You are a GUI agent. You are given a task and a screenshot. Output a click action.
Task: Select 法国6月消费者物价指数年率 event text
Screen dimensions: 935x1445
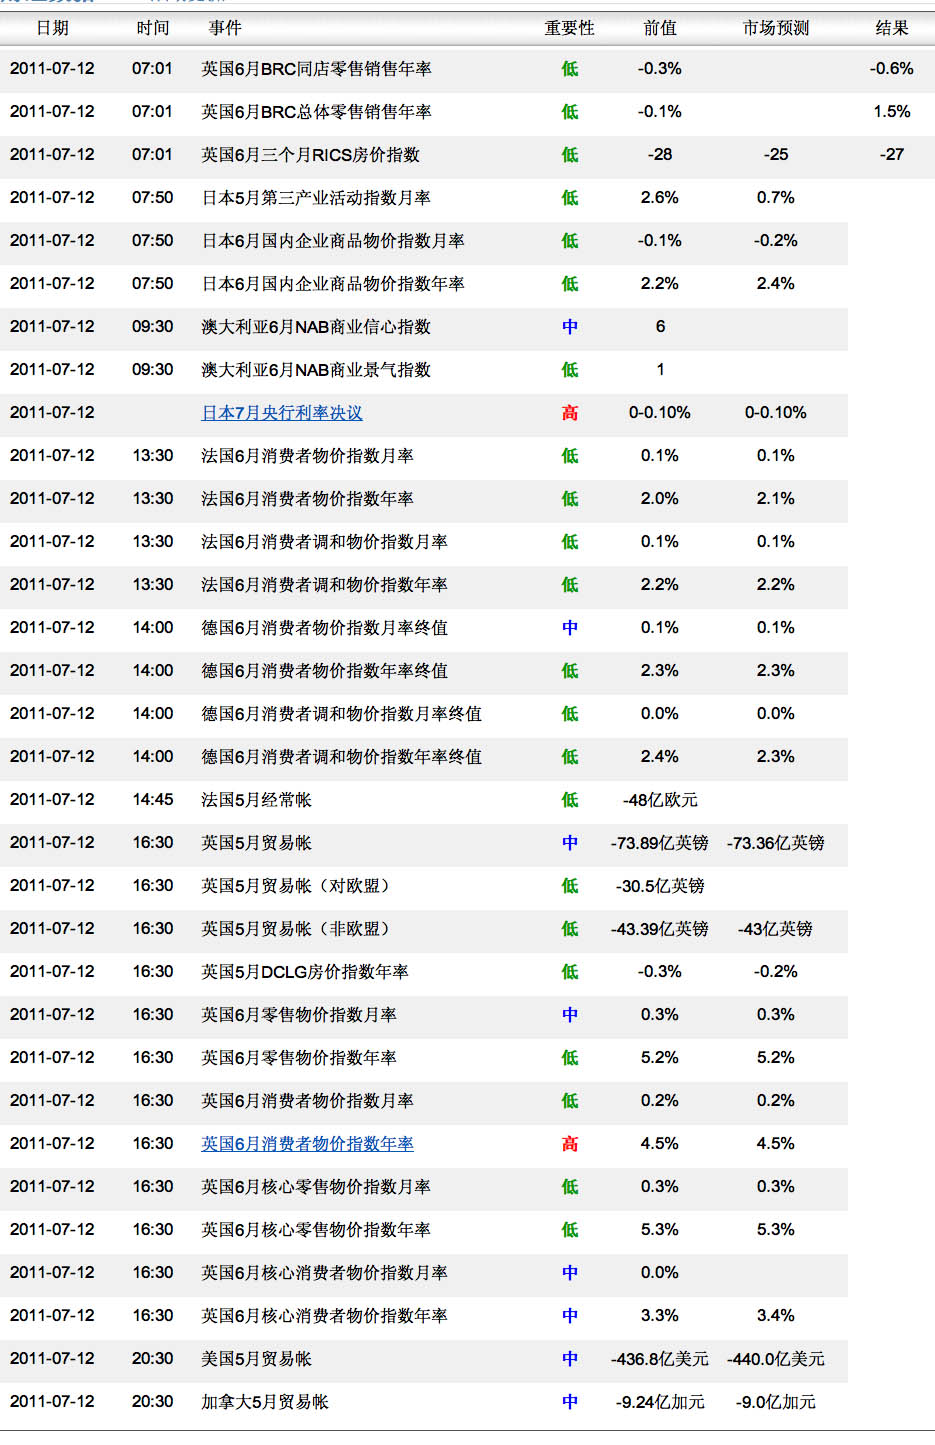tap(307, 499)
